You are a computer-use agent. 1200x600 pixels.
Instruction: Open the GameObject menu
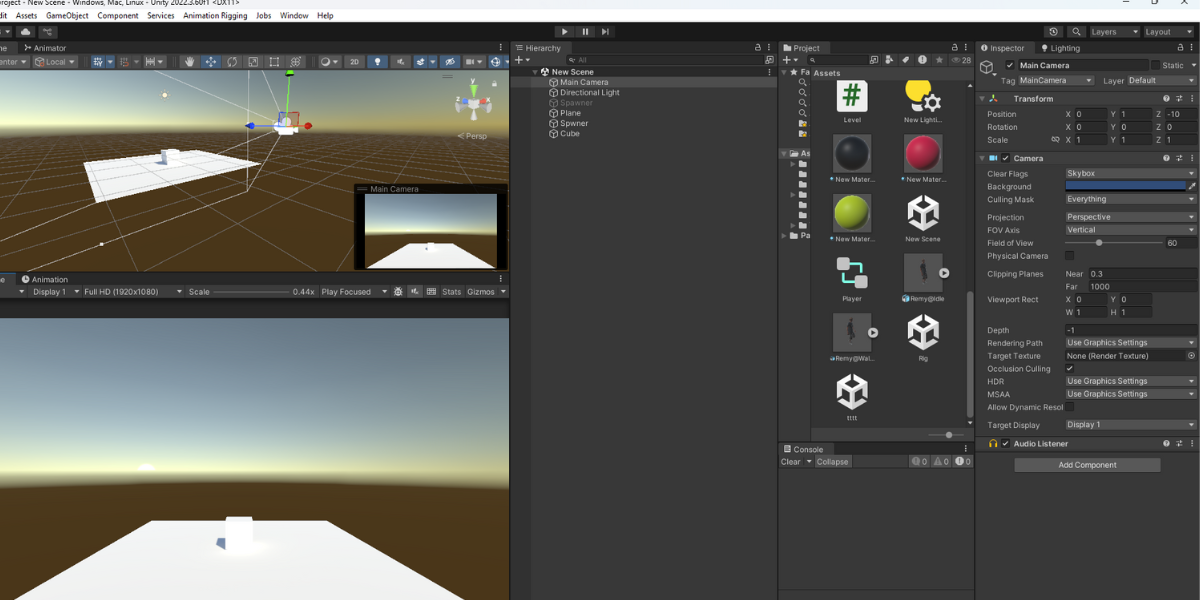(x=69, y=15)
